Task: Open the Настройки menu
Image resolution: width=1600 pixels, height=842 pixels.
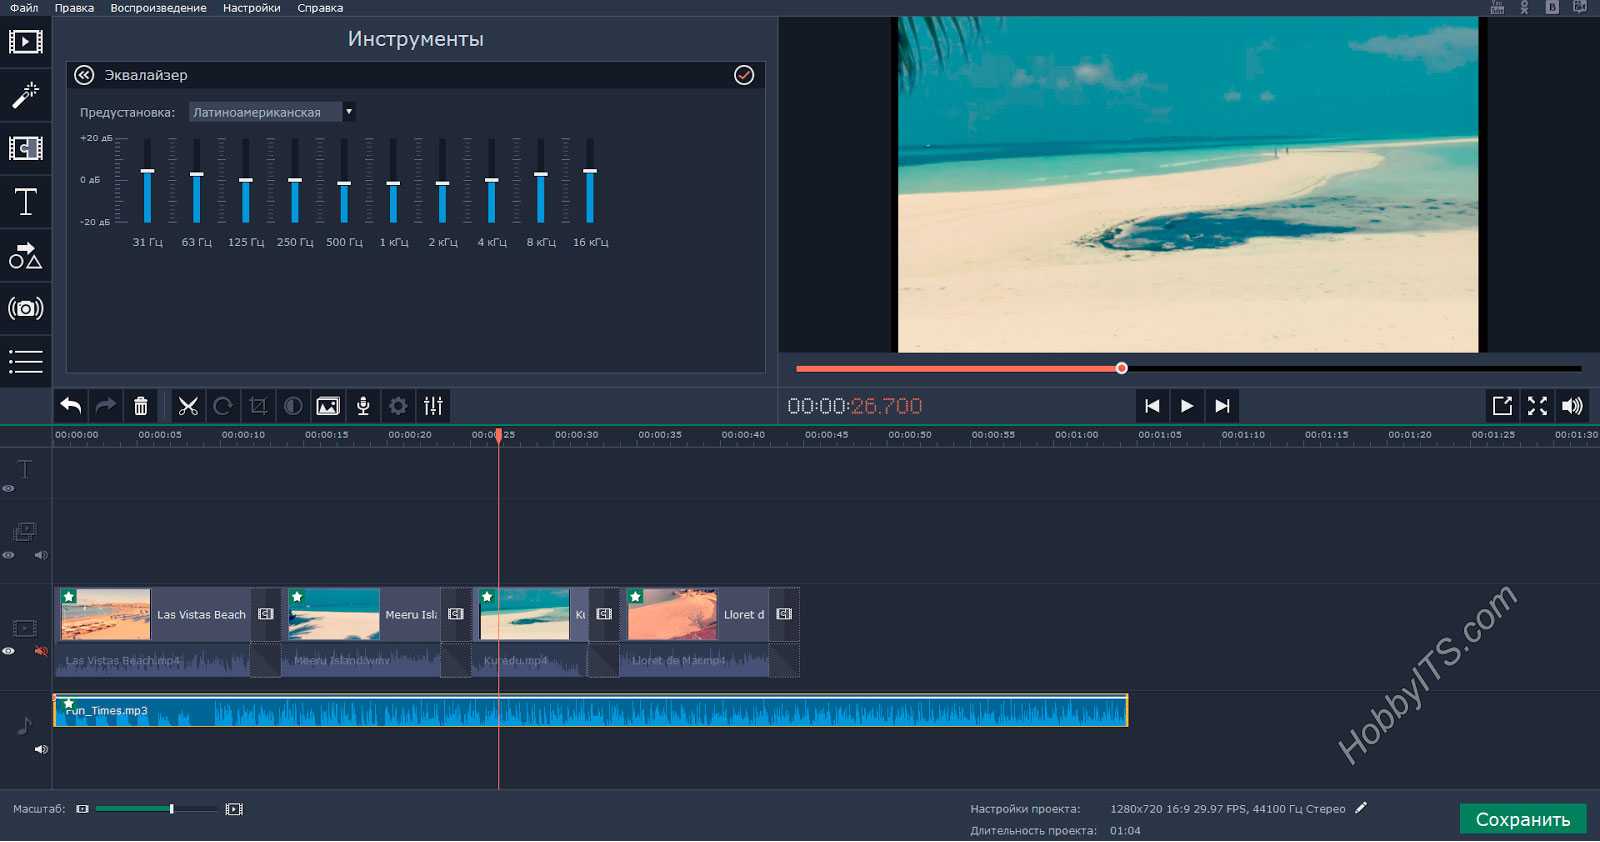Action: 251,8
